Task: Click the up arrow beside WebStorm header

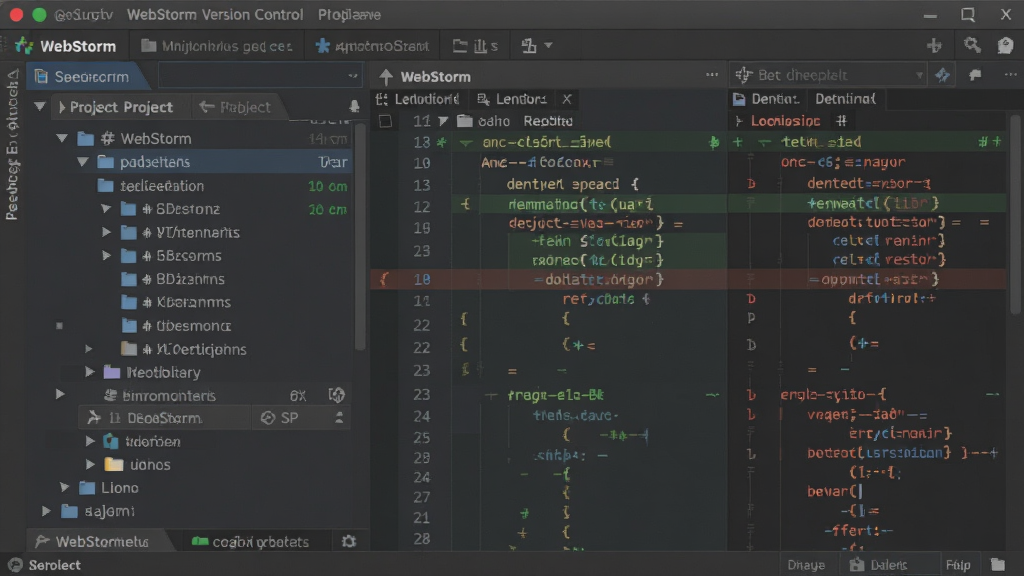Action: pos(386,77)
